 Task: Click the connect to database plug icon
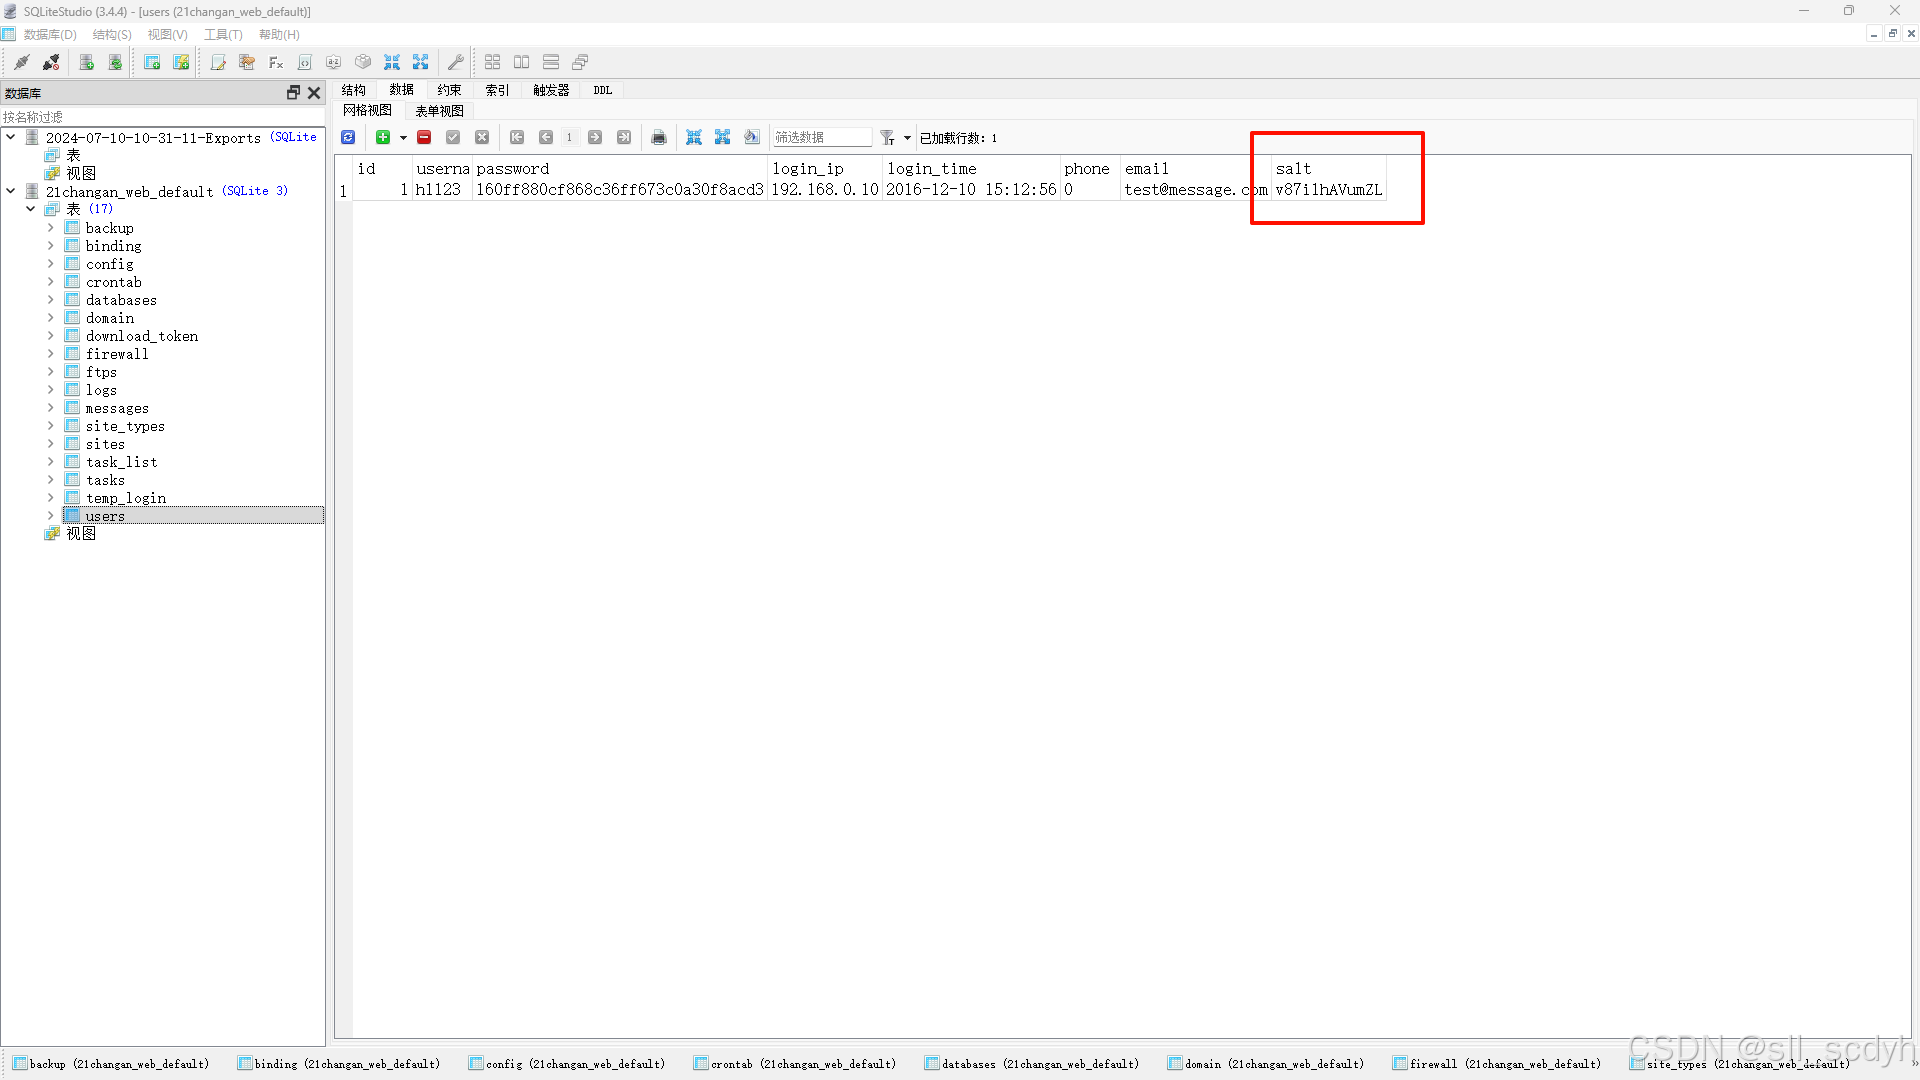click(x=21, y=62)
